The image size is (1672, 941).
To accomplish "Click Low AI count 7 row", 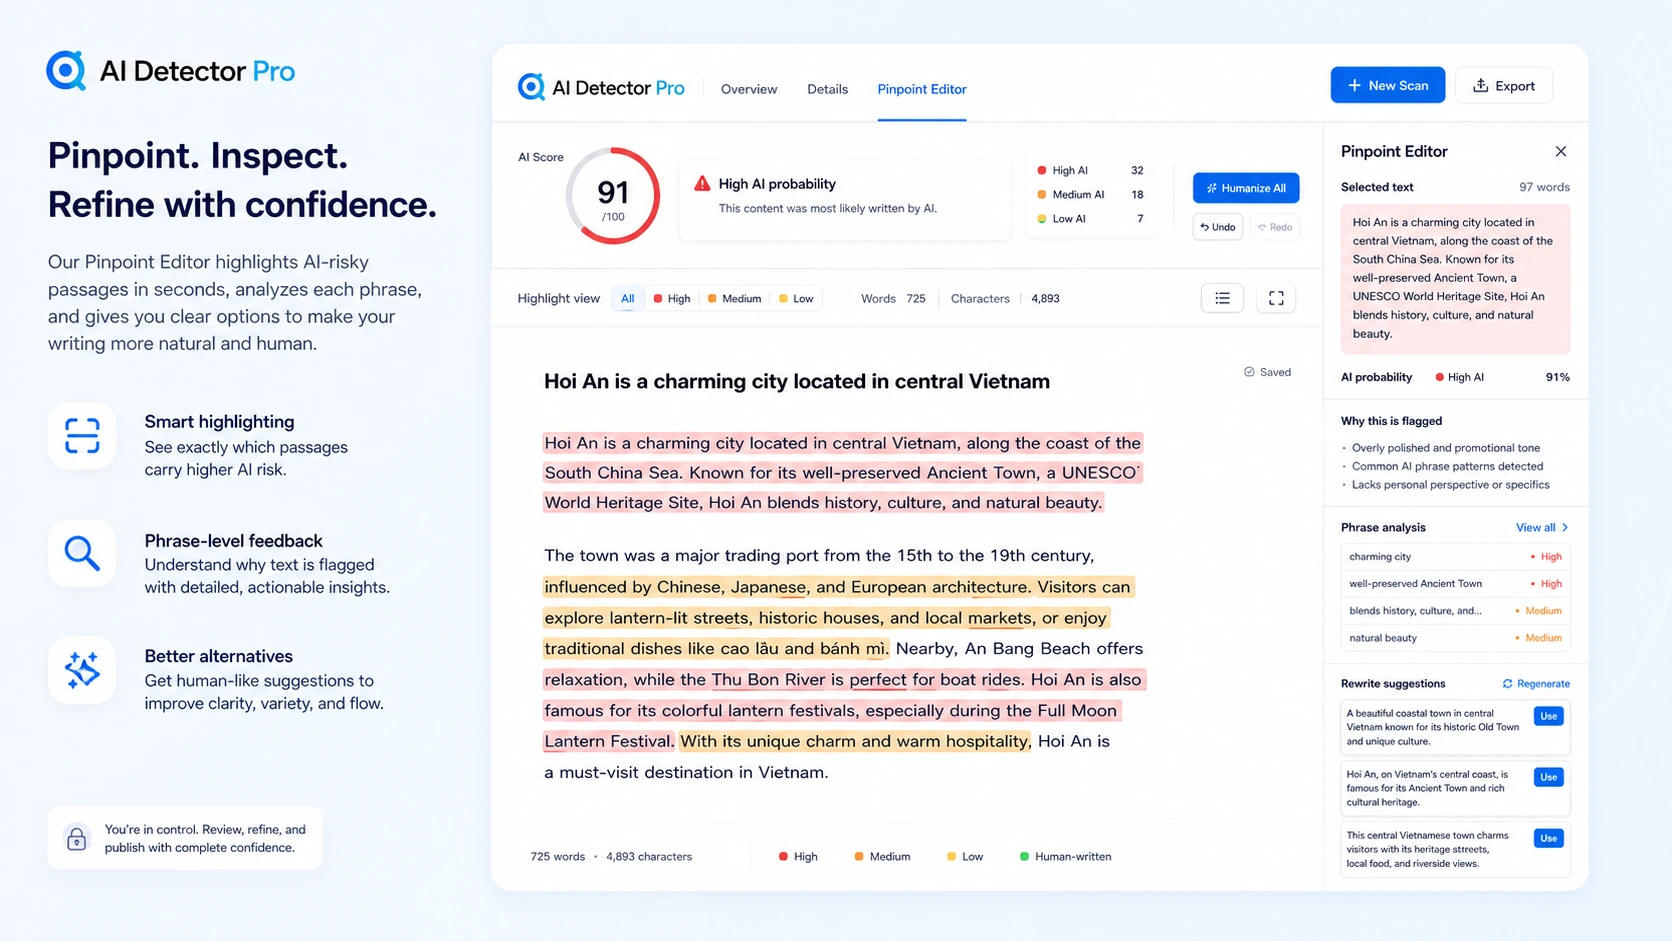I will (1090, 218).
